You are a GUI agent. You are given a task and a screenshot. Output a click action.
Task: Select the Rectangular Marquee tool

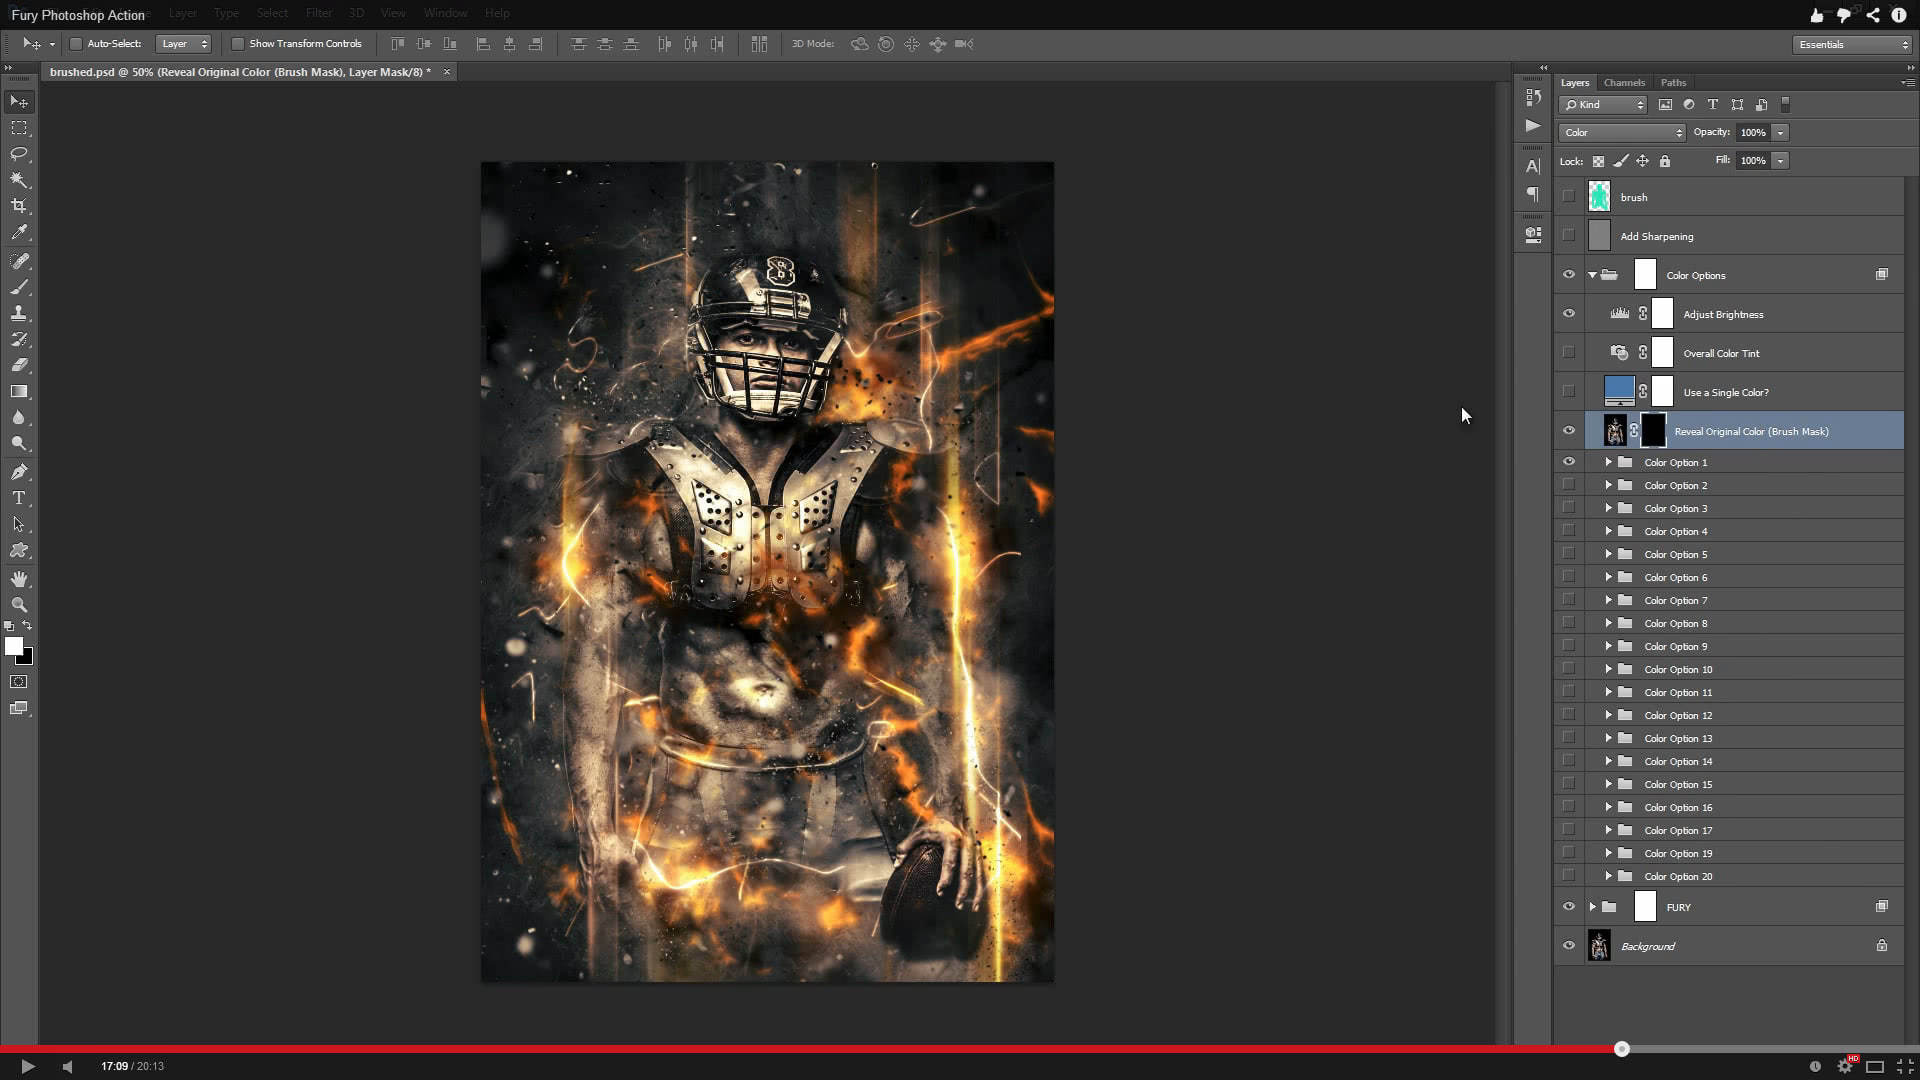(19, 128)
